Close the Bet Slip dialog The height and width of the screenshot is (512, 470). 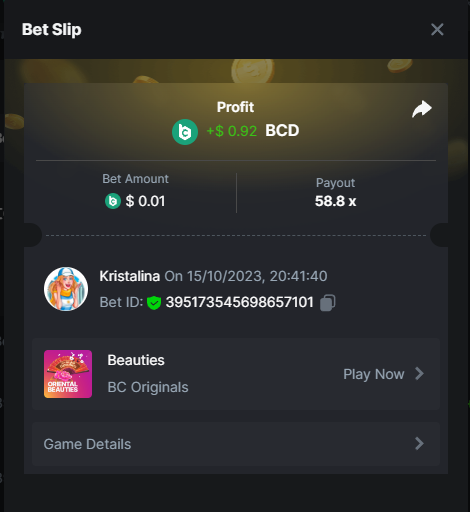click(437, 29)
